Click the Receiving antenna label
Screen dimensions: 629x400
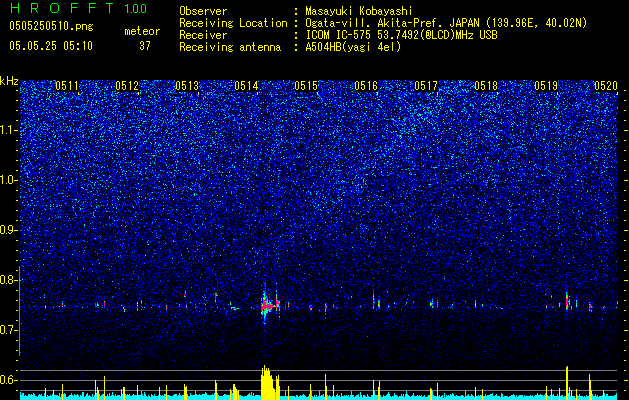230,47
